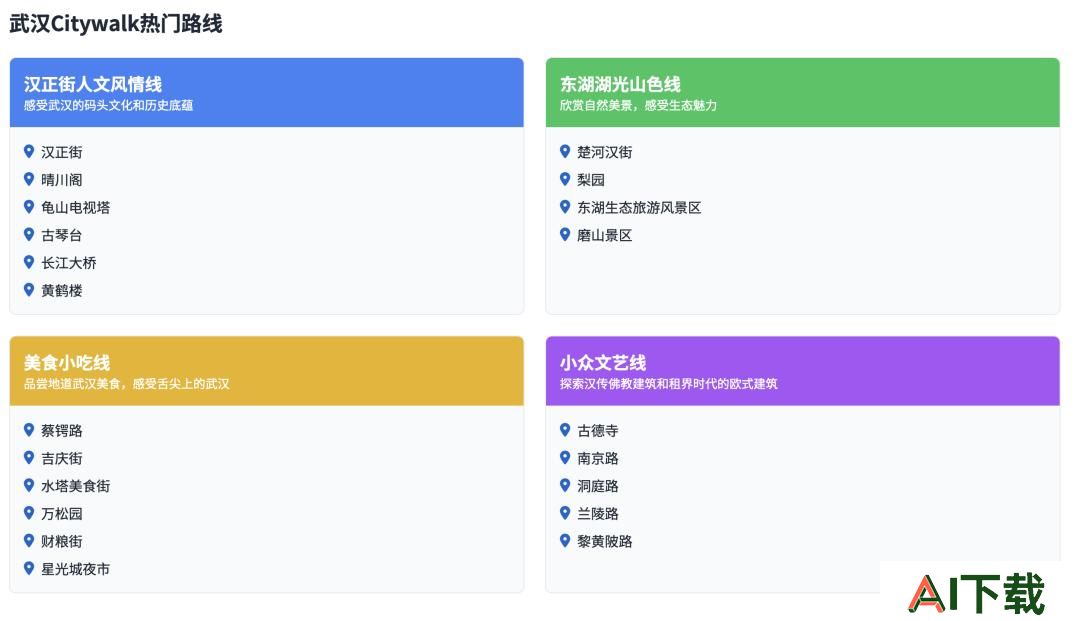The width and height of the screenshot is (1080, 621).
Task: Click the pin icon beside 黎黄陂路
Action: (565, 540)
